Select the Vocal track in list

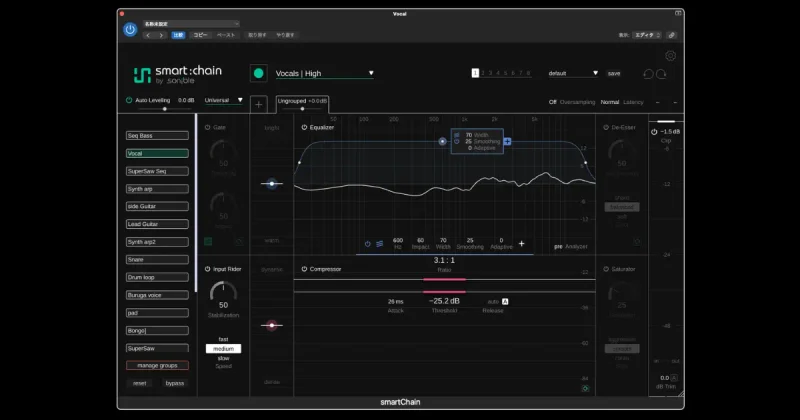click(x=157, y=153)
